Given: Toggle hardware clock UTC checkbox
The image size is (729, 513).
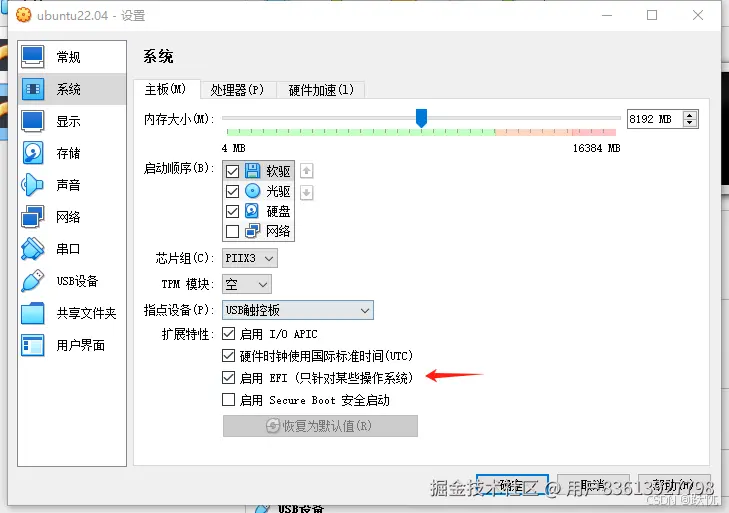Looking at the screenshot, I should coord(228,356).
